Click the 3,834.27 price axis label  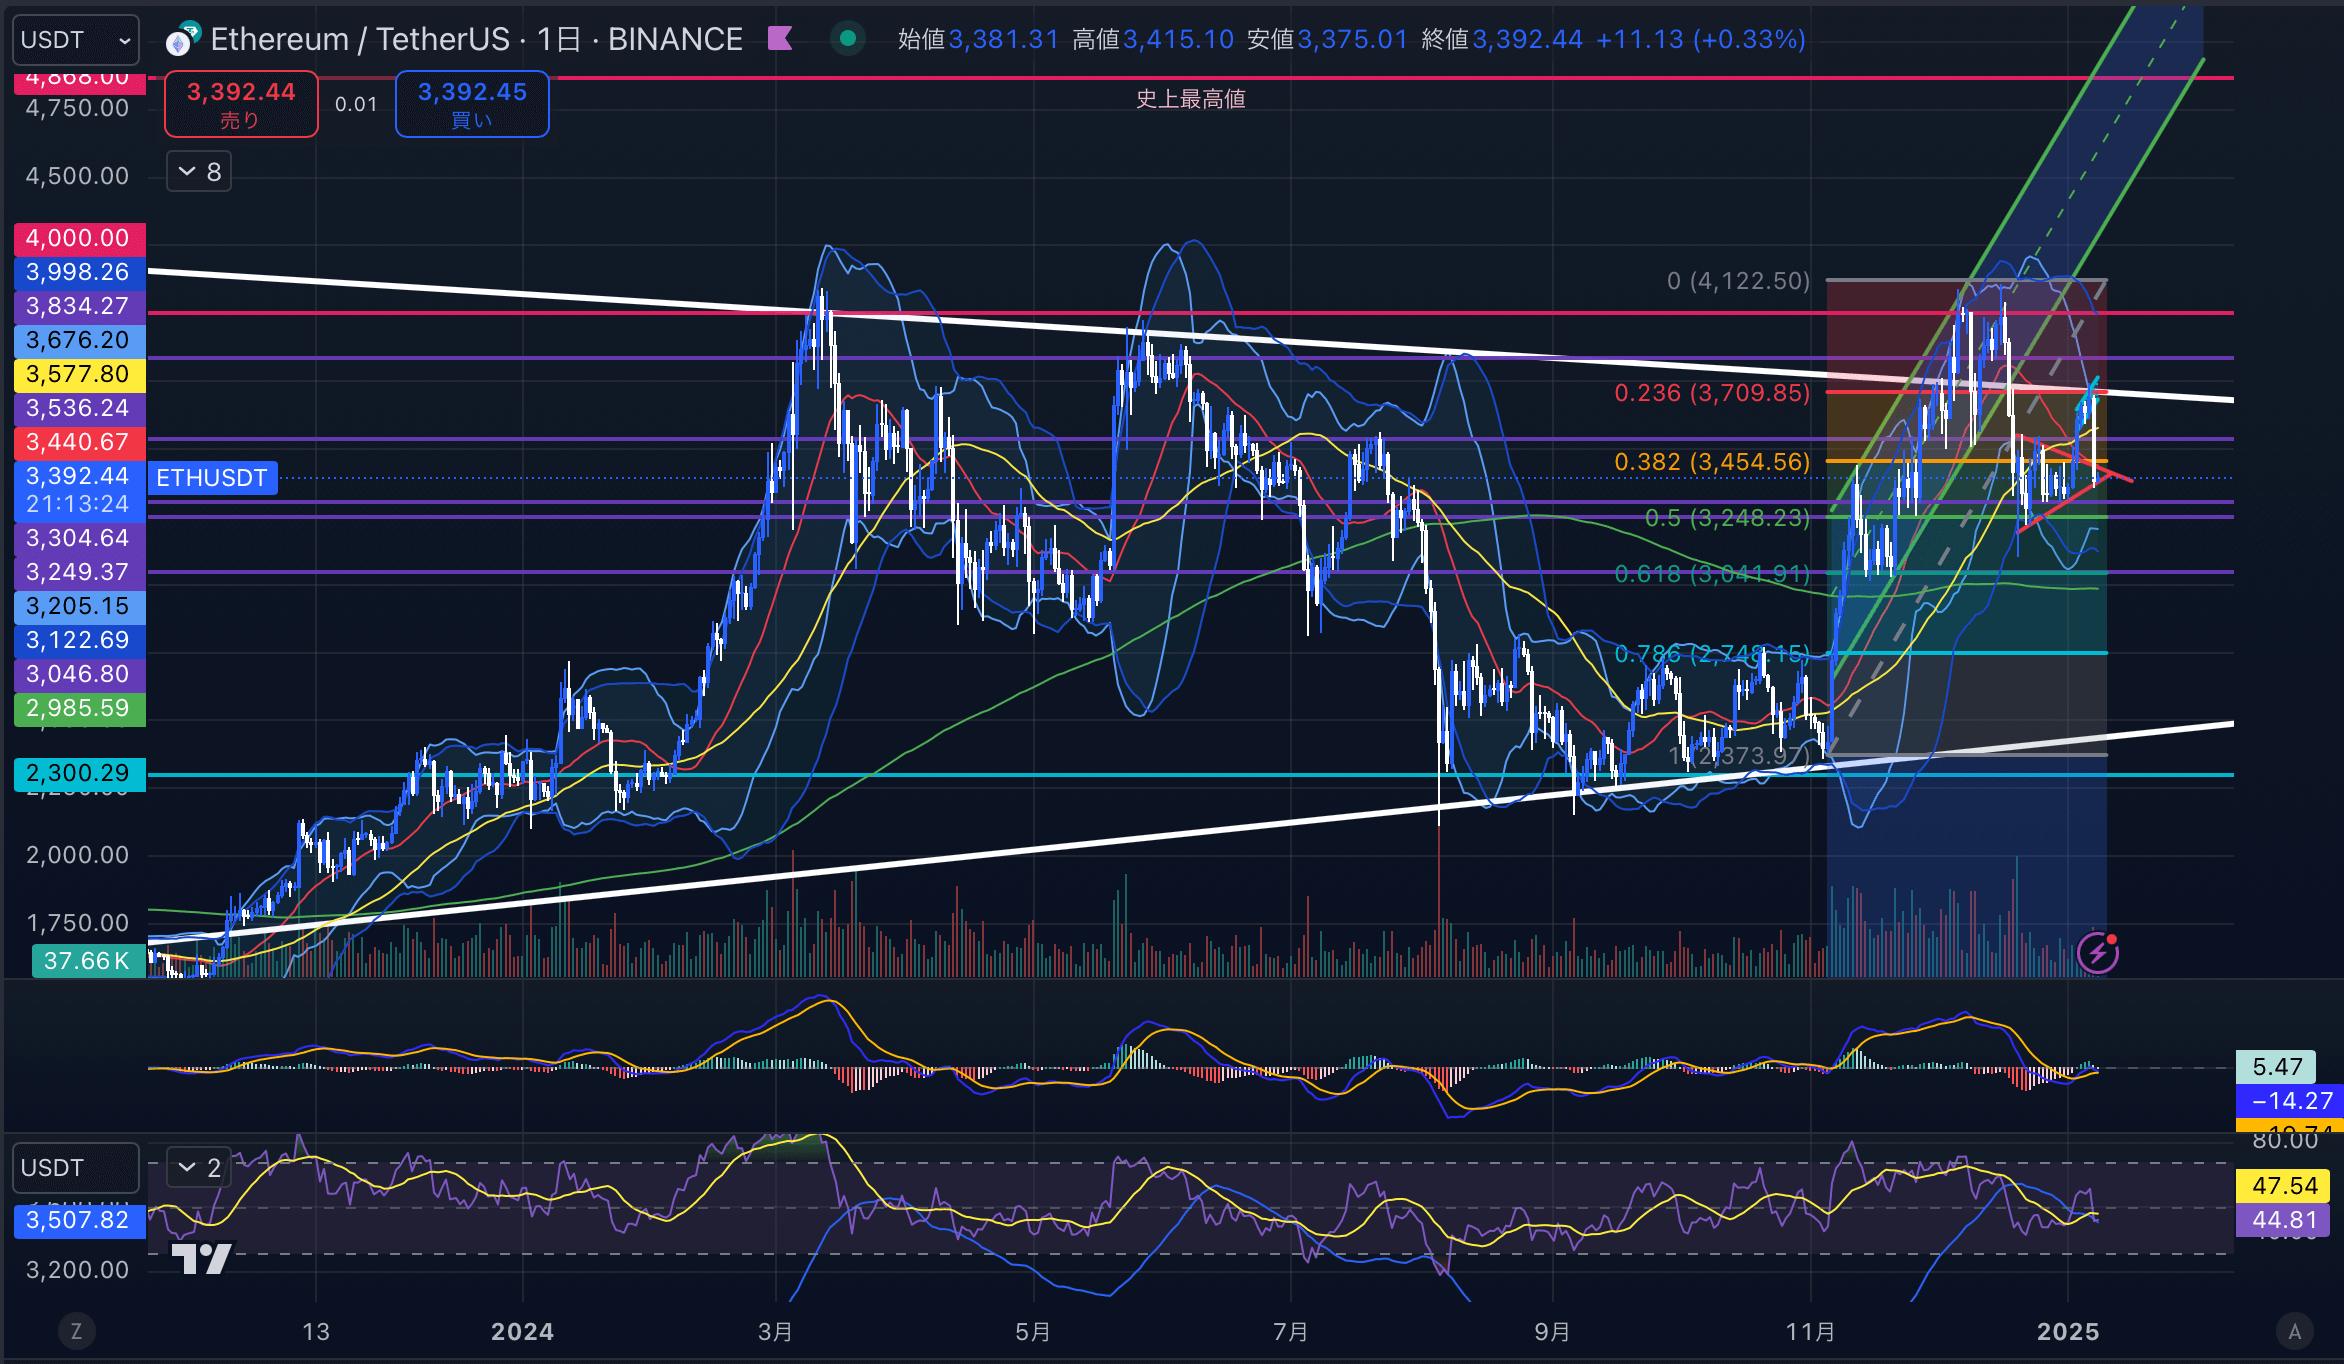(79, 306)
